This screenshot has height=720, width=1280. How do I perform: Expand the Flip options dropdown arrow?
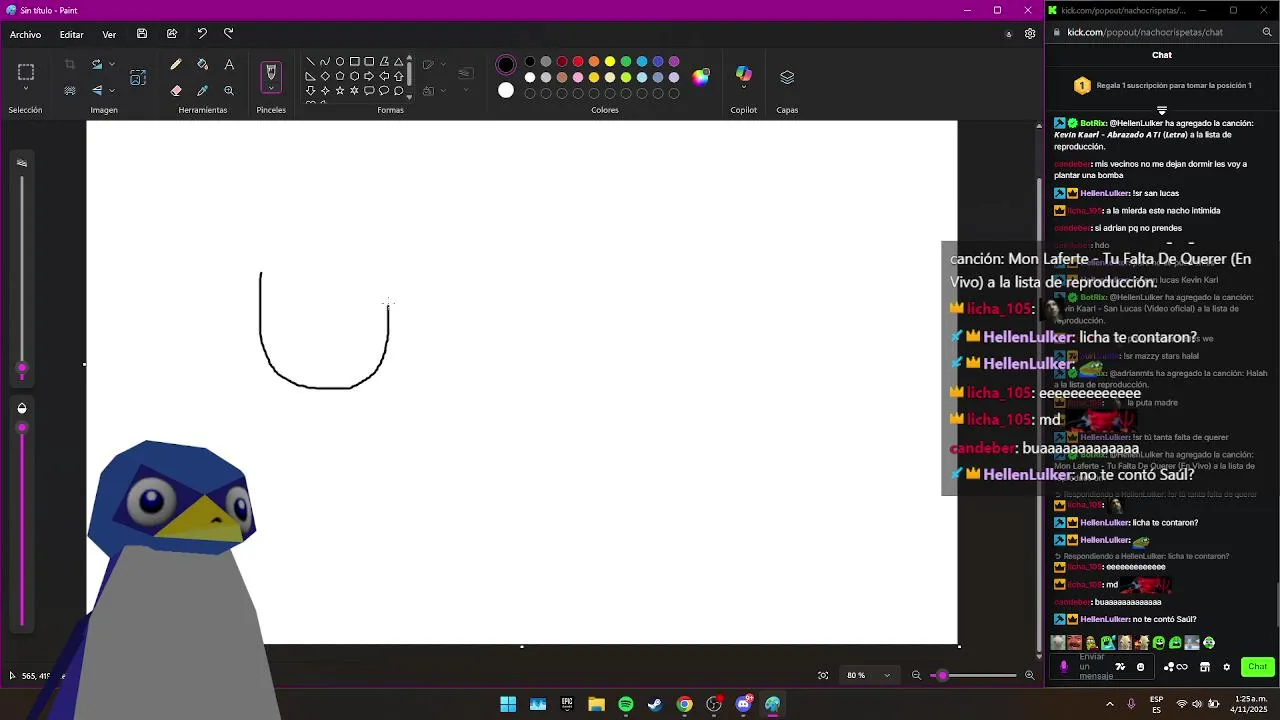[111, 90]
